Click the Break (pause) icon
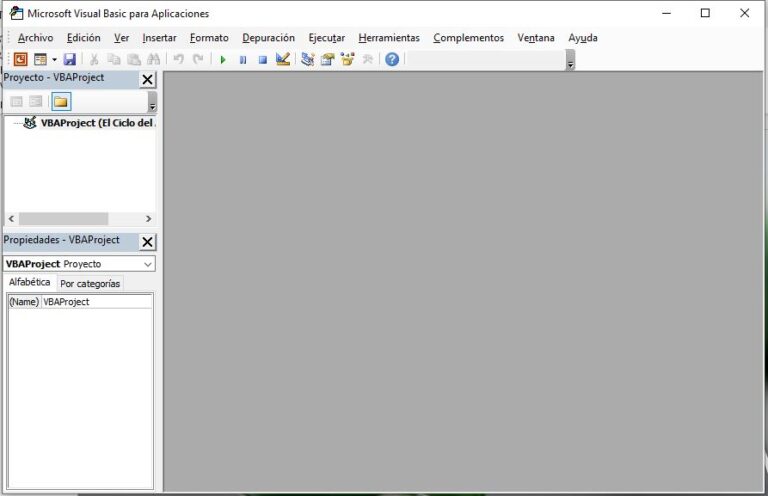Viewport: 768px width, 496px height. coord(243,60)
